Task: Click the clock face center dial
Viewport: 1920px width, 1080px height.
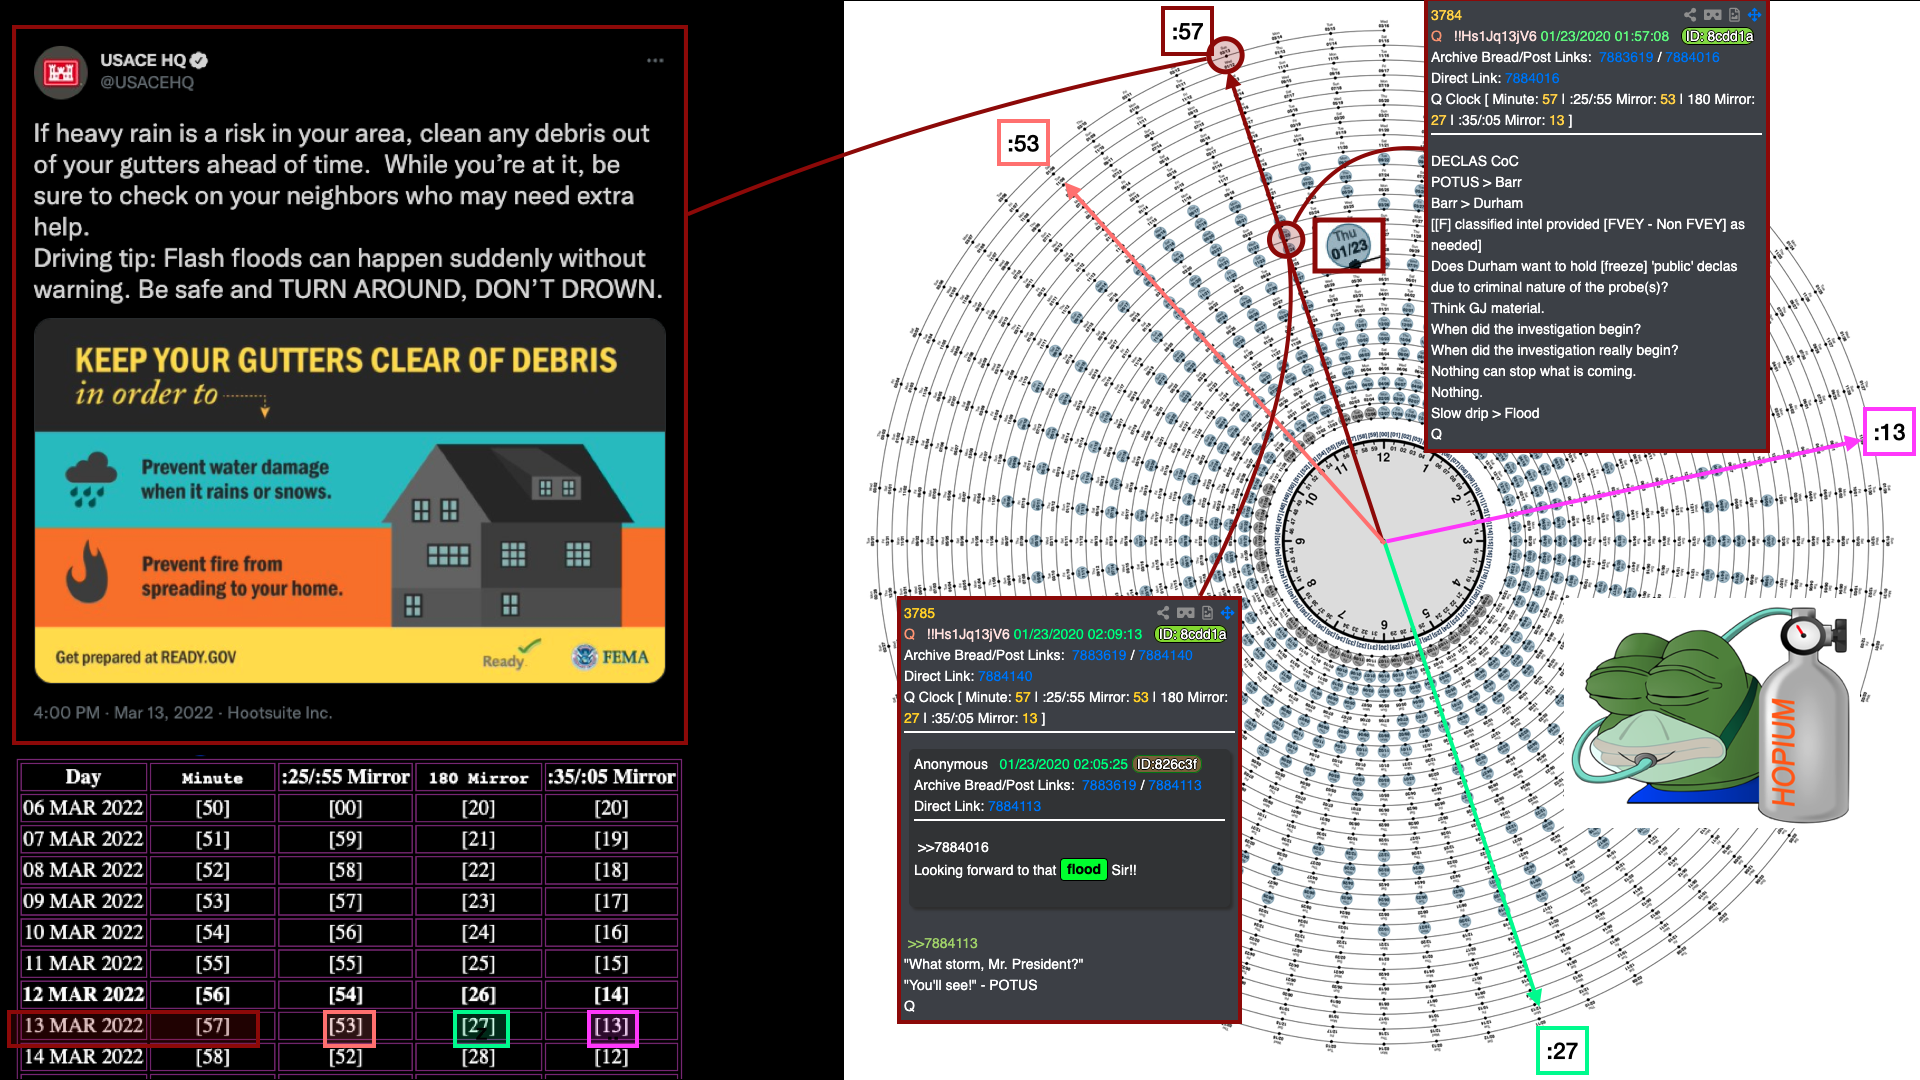Action: tap(1384, 541)
